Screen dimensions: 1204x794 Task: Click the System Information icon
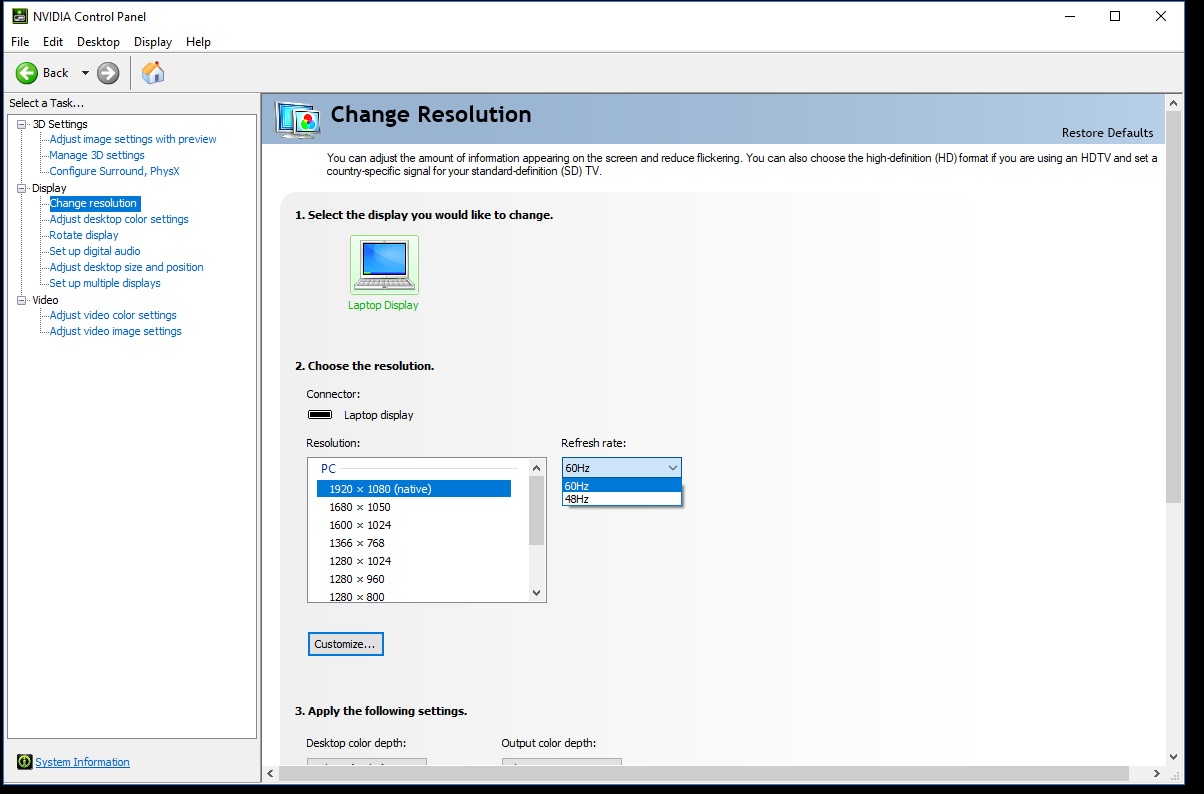tap(24, 762)
